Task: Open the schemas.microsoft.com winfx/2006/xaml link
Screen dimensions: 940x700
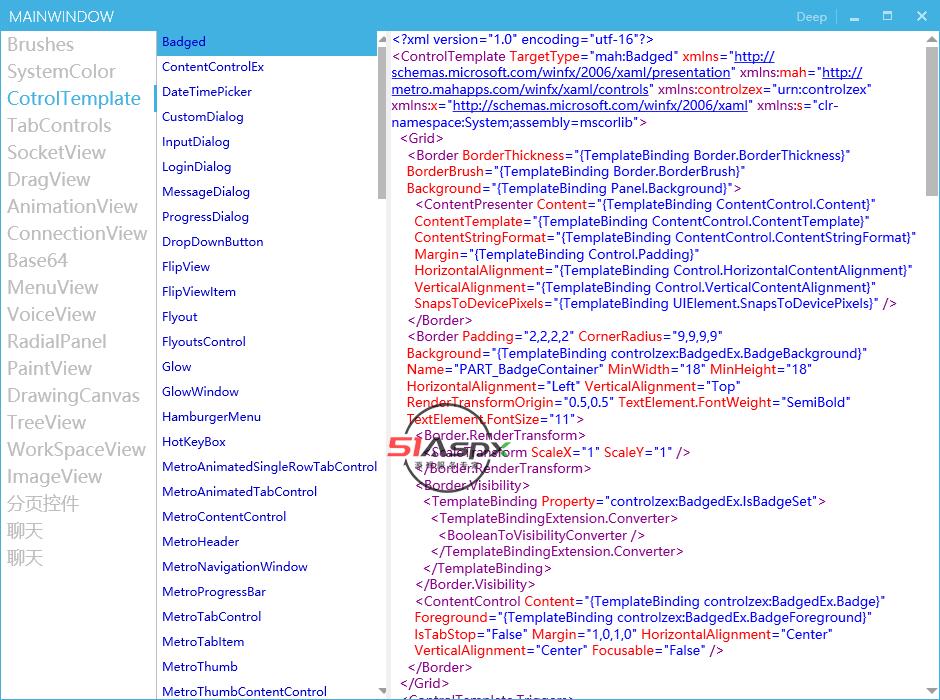Action: click(x=599, y=105)
